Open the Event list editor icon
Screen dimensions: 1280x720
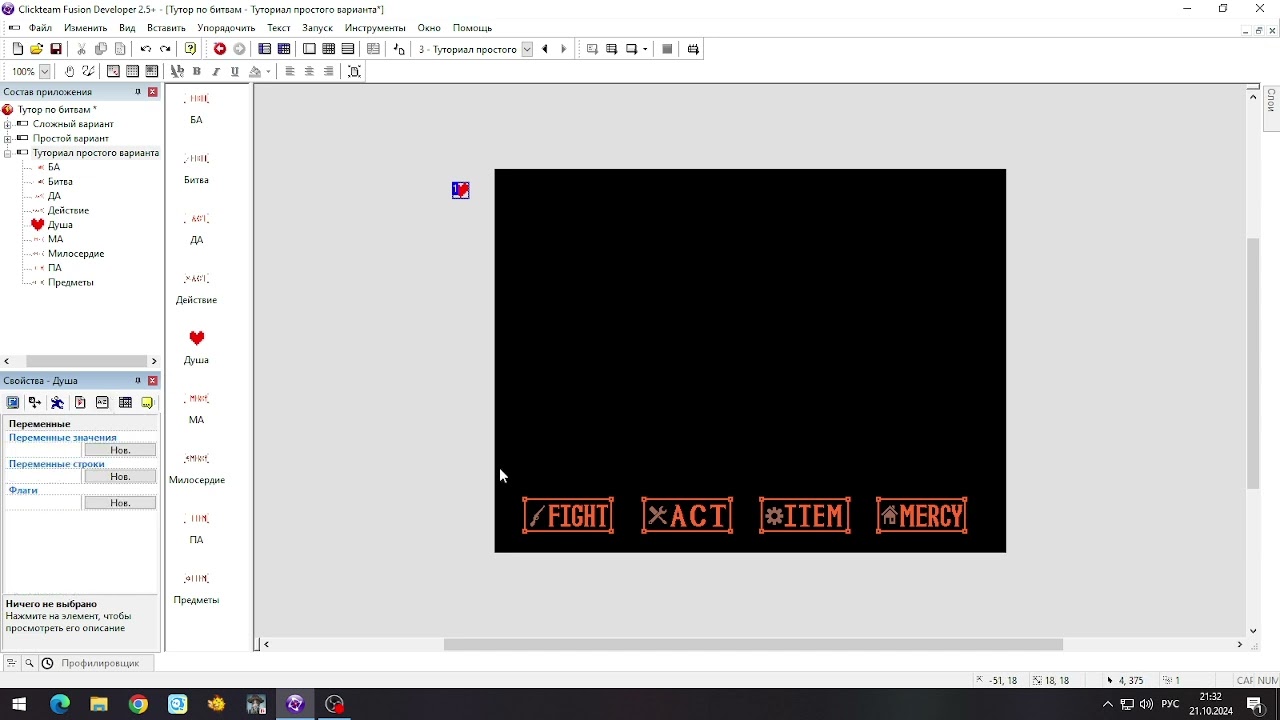pos(348,49)
